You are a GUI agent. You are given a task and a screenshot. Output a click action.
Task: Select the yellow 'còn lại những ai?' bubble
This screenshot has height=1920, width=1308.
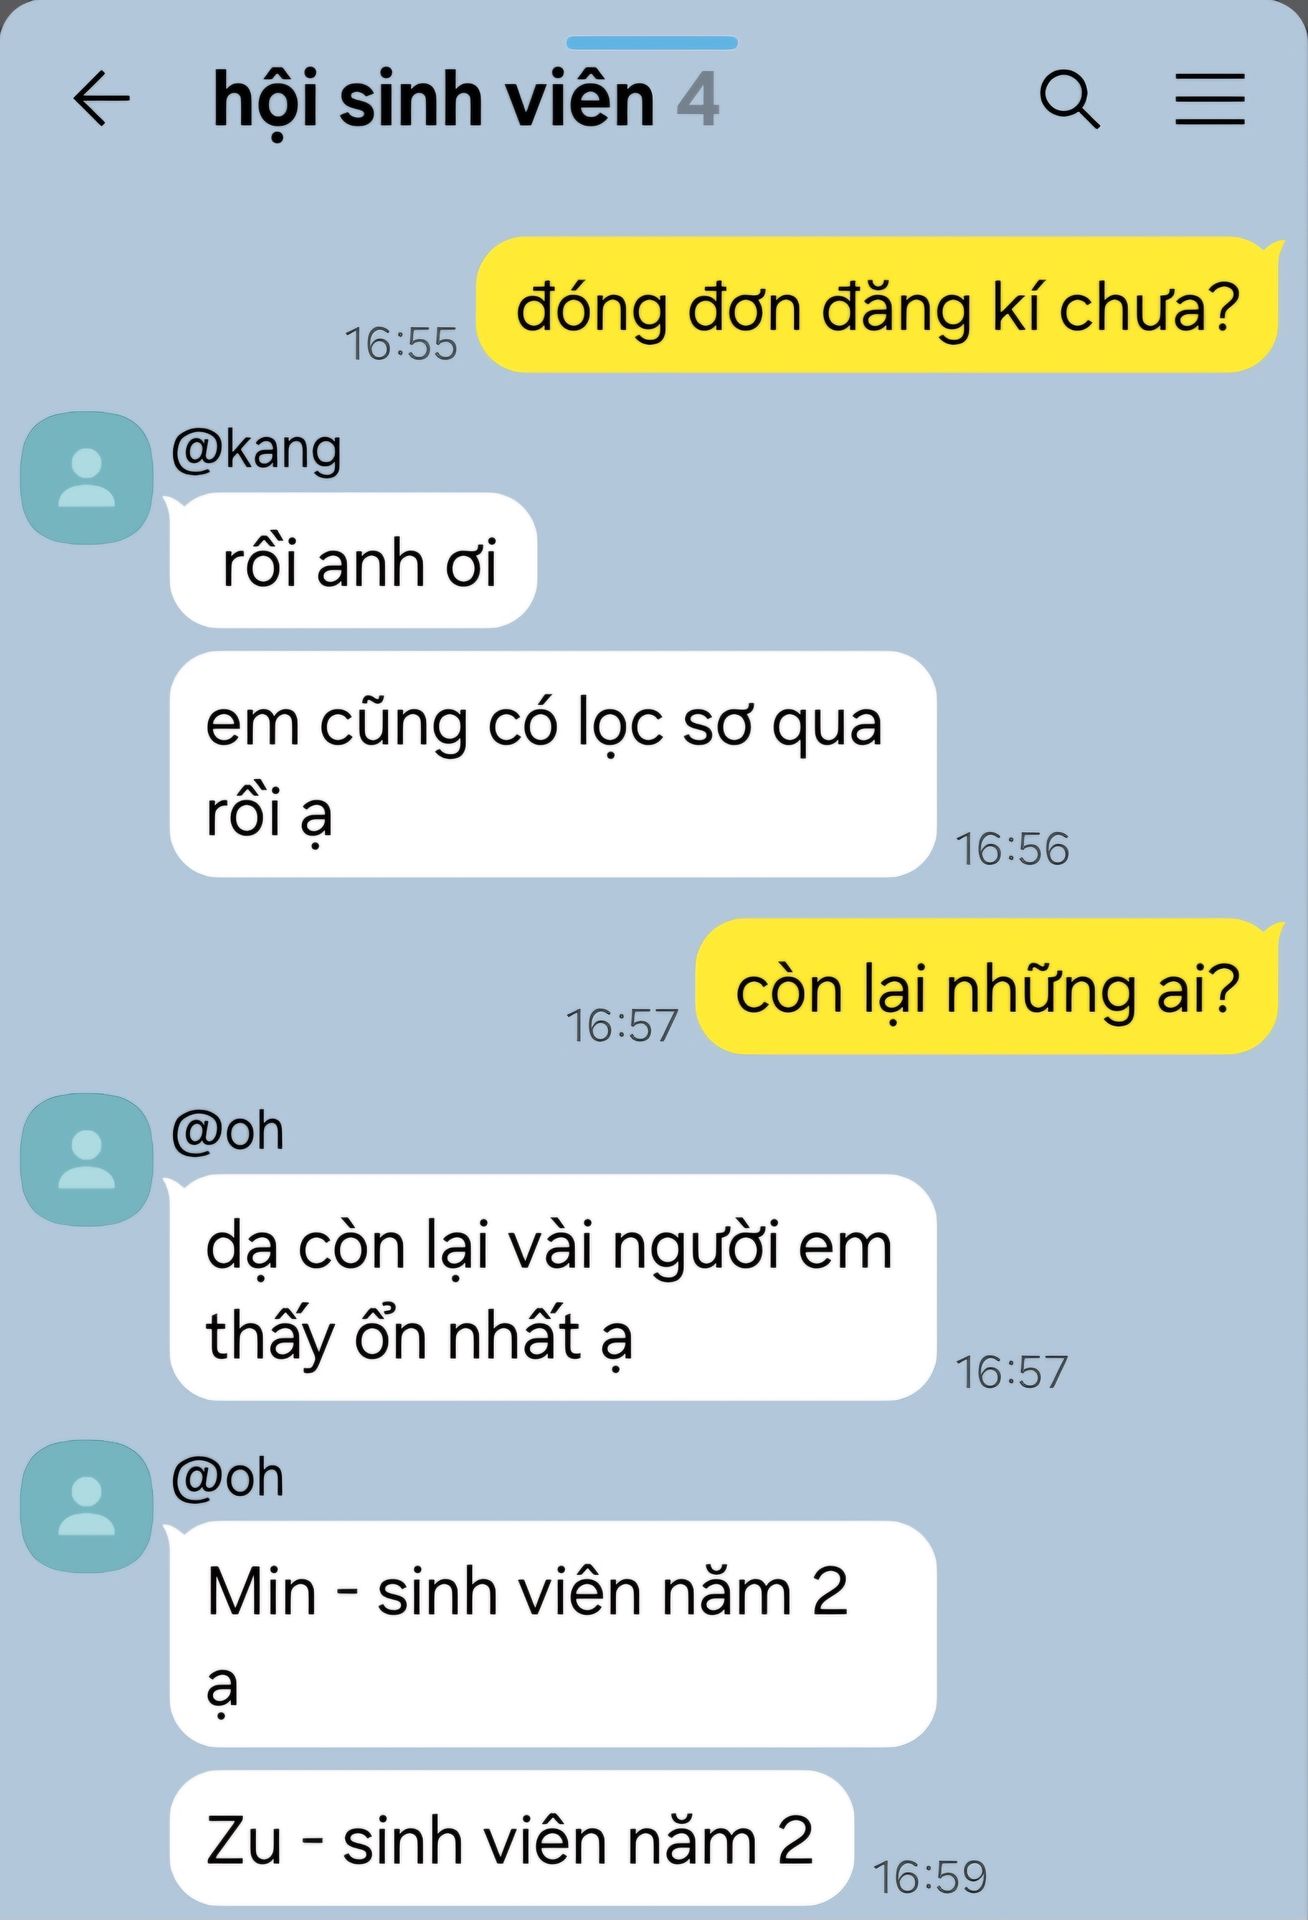[x=988, y=987]
